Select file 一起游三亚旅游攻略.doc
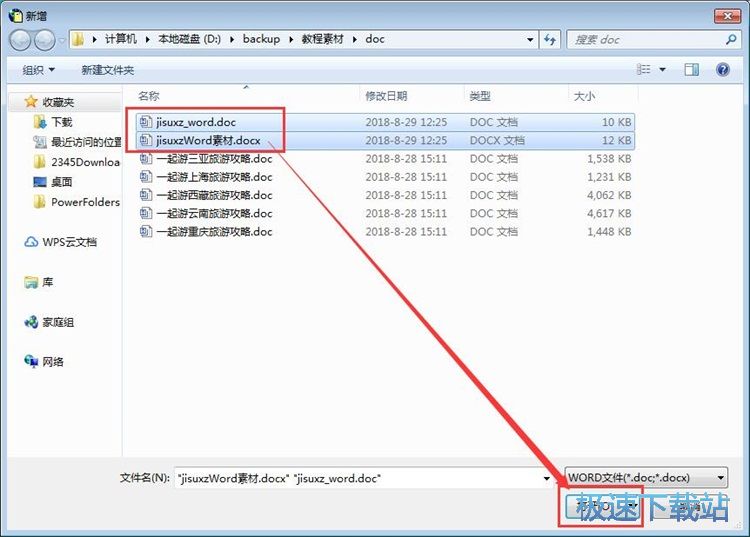The height and width of the screenshot is (537, 750). tap(386, 158)
